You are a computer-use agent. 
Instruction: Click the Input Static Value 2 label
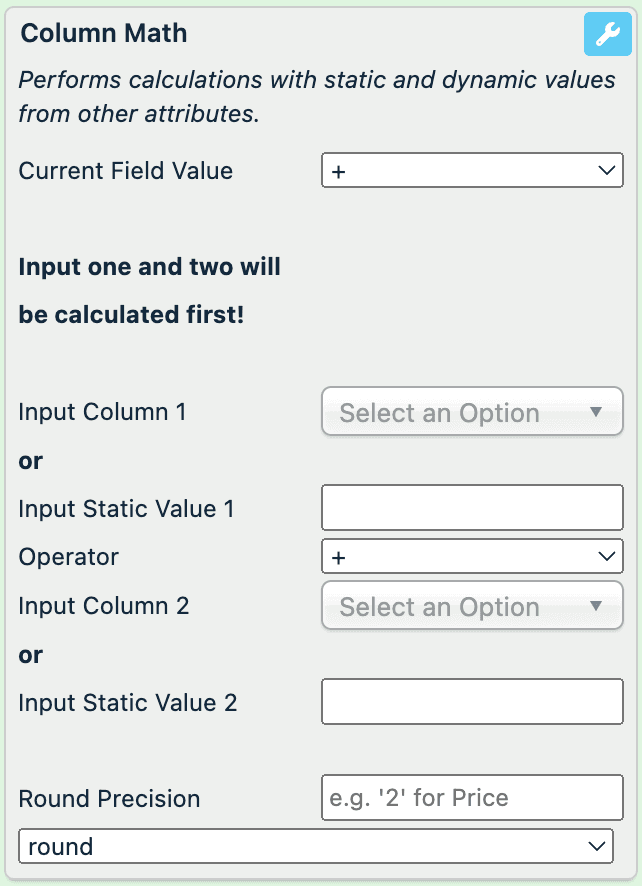128,703
